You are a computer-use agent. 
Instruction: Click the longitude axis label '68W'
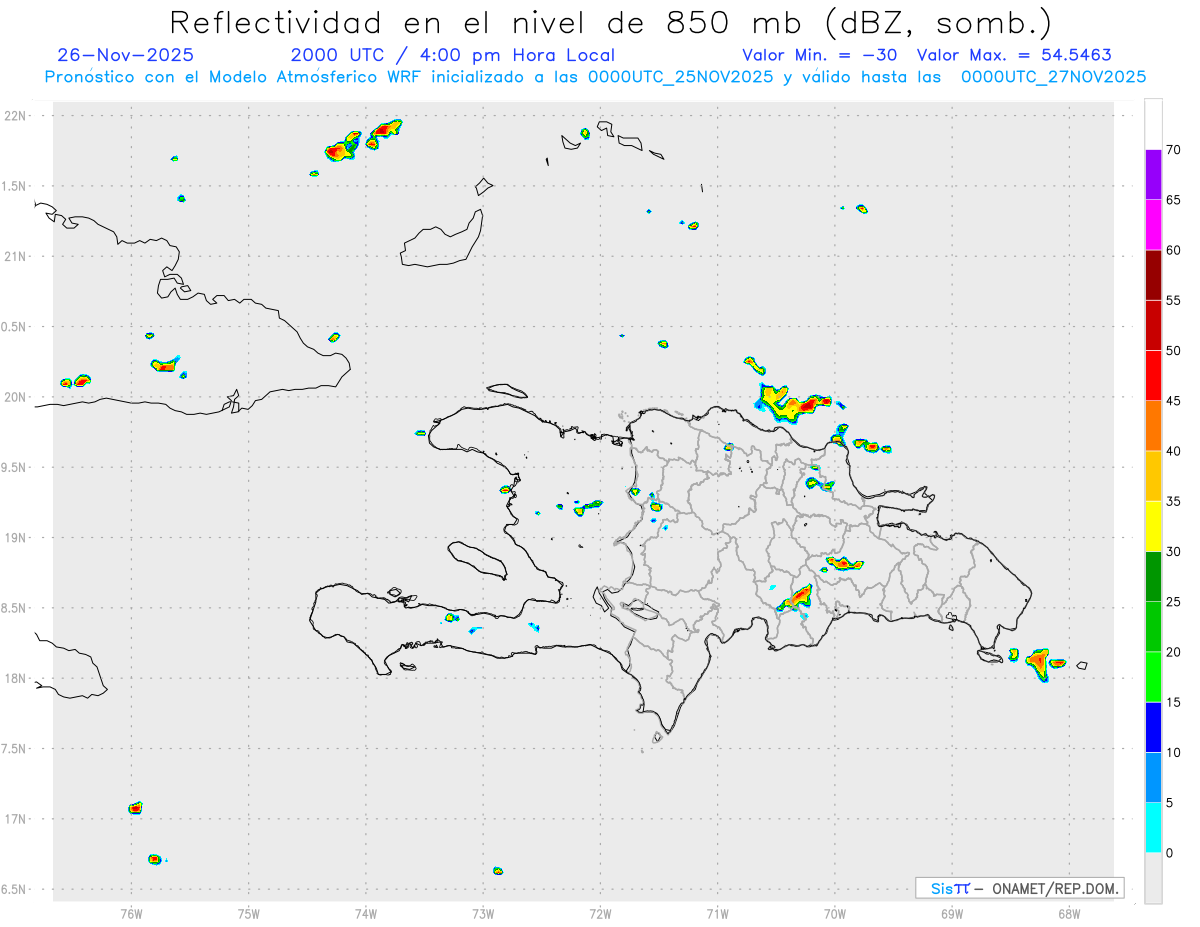pos(1069,914)
